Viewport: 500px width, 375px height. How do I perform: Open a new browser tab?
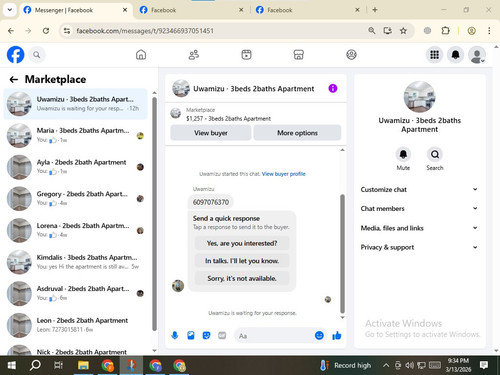pos(375,10)
